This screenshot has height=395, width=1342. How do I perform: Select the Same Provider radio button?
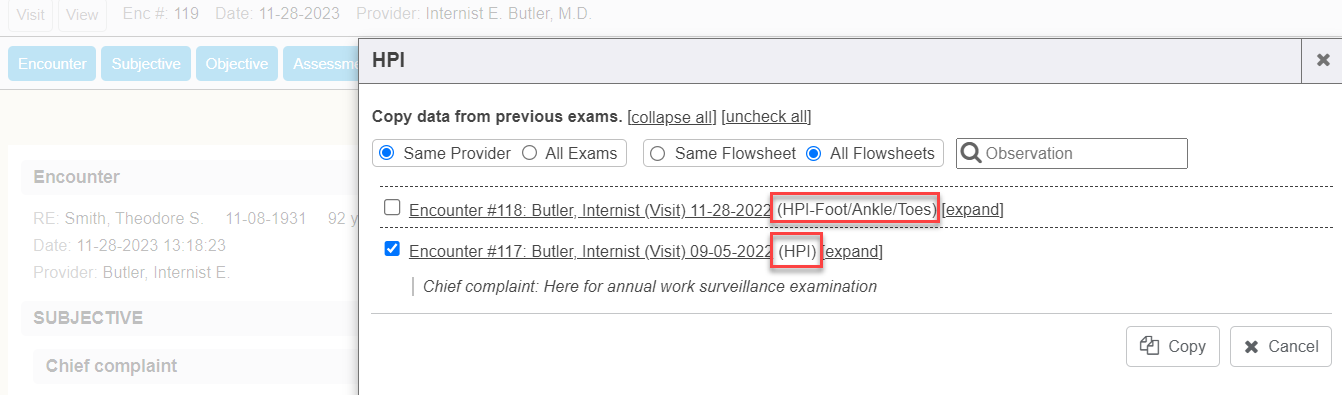coord(388,153)
